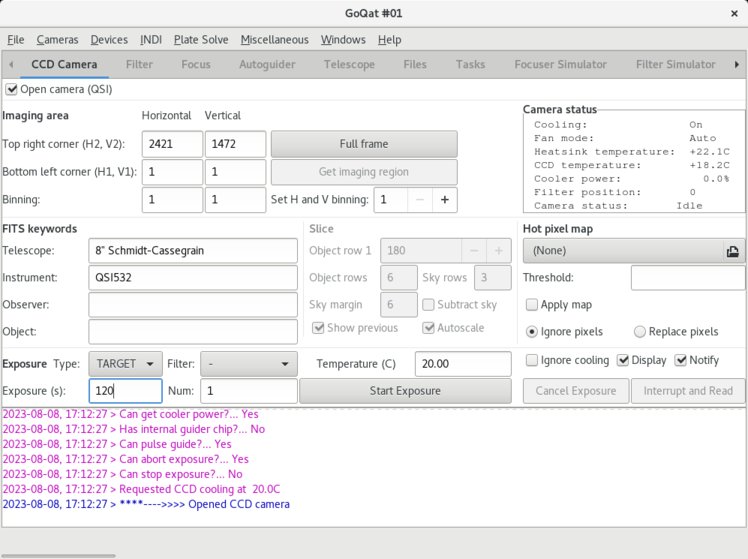
Task: Click the V2 field showing 1472
Action: tap(235, 144)
